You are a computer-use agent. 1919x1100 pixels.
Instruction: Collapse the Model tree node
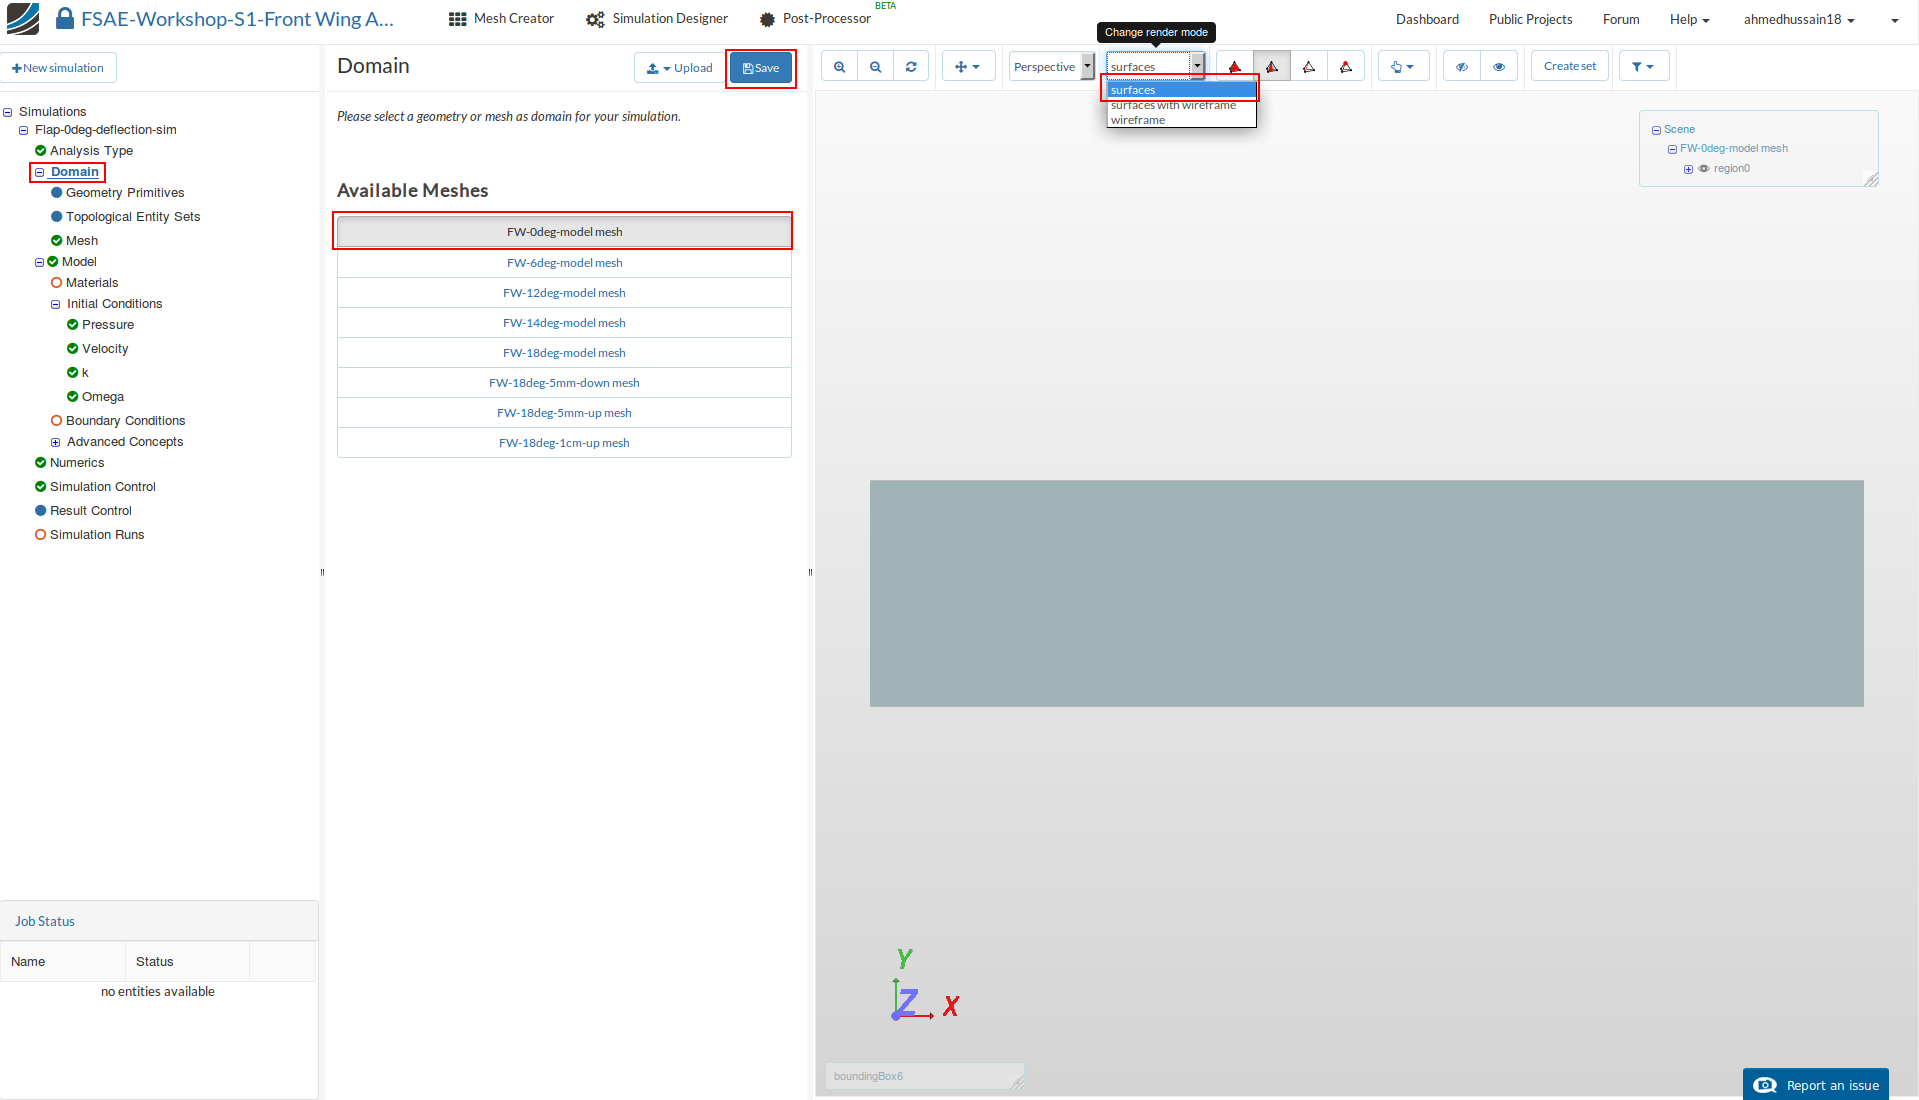pos(40,262)
